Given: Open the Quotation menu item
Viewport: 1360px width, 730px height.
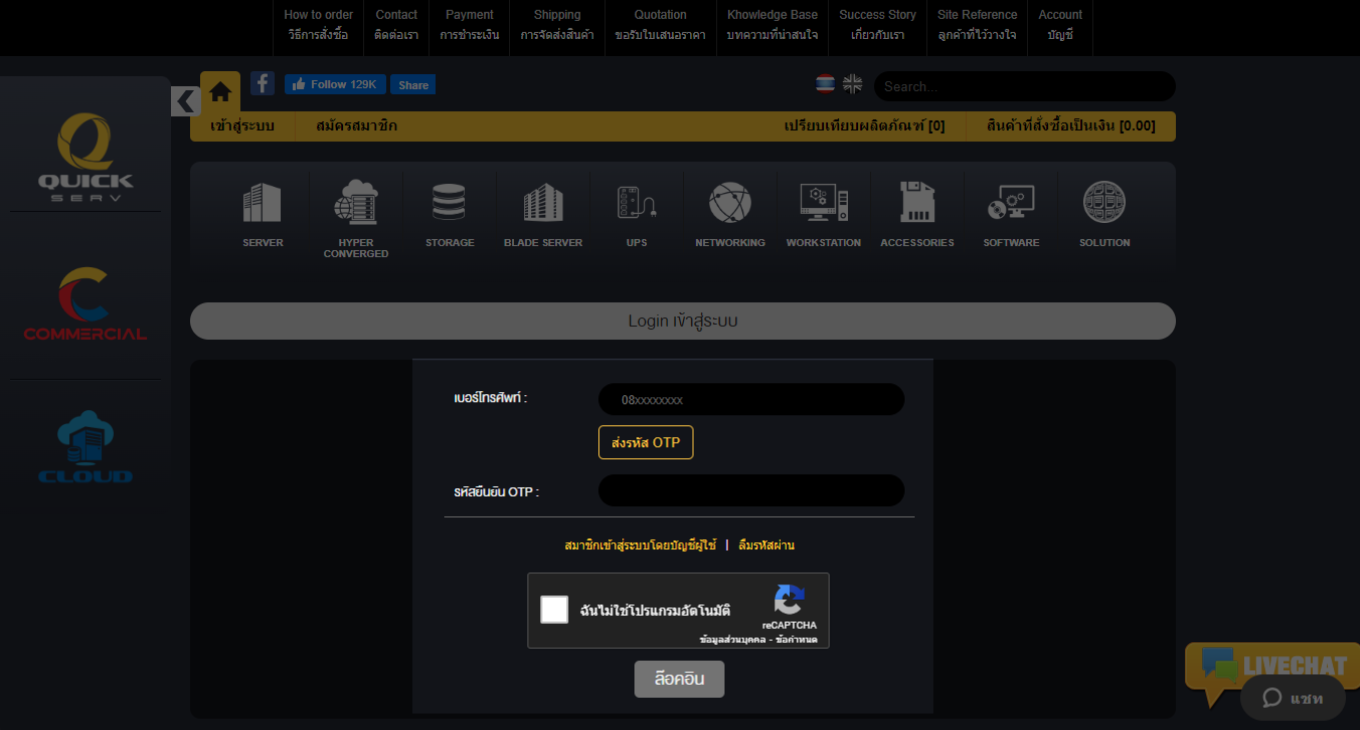Looking at the screenshot, I should click(x=660, y=25).
